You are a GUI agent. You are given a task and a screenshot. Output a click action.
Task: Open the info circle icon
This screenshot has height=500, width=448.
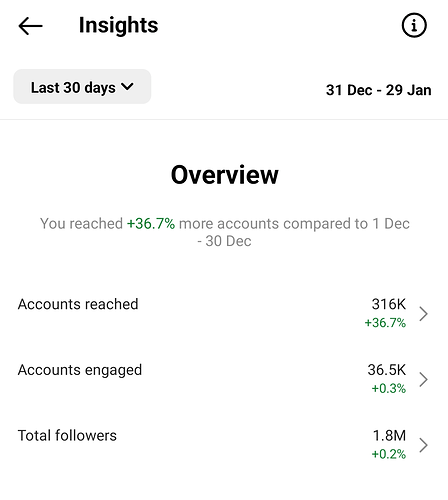pyautogui.click(x=414, y=25)
